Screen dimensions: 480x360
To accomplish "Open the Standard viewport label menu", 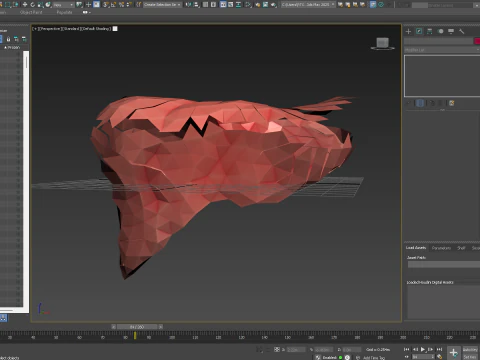I will [70, 29].
